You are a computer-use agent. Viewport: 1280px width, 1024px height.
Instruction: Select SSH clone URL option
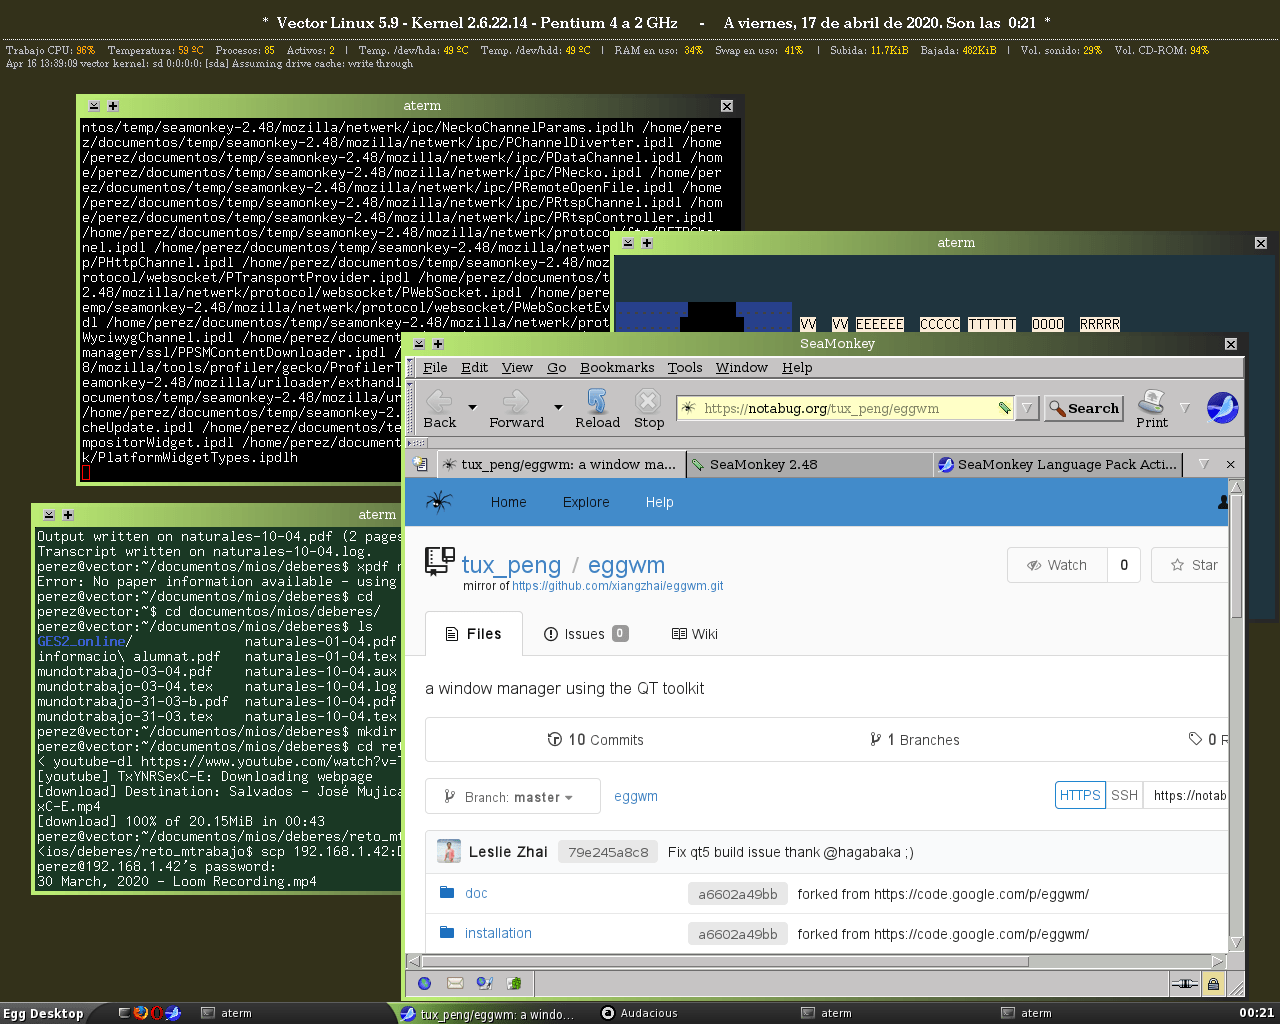point(1124,795)
